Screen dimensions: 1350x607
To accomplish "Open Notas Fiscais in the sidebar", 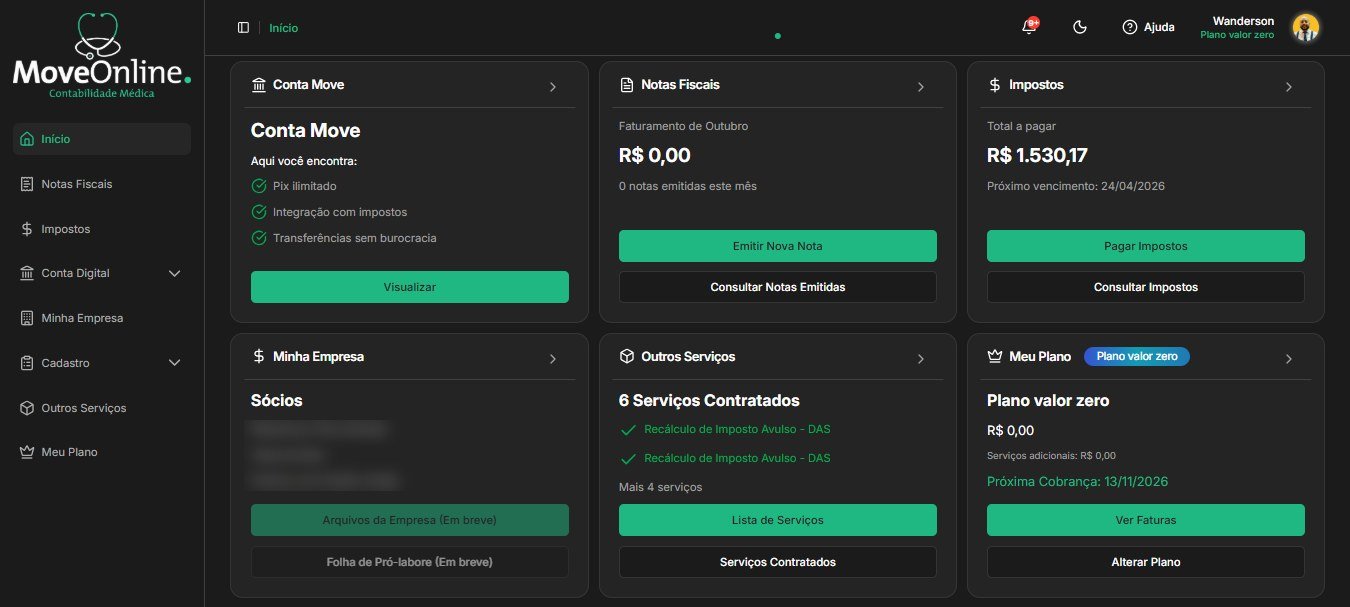I will tap(102, 184).
